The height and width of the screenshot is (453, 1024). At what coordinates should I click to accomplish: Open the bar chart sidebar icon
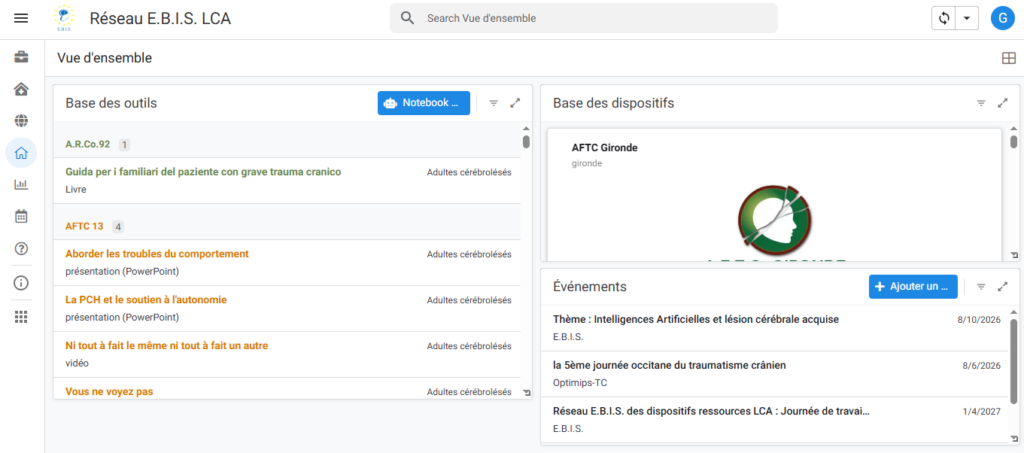(x=21, y=185)
